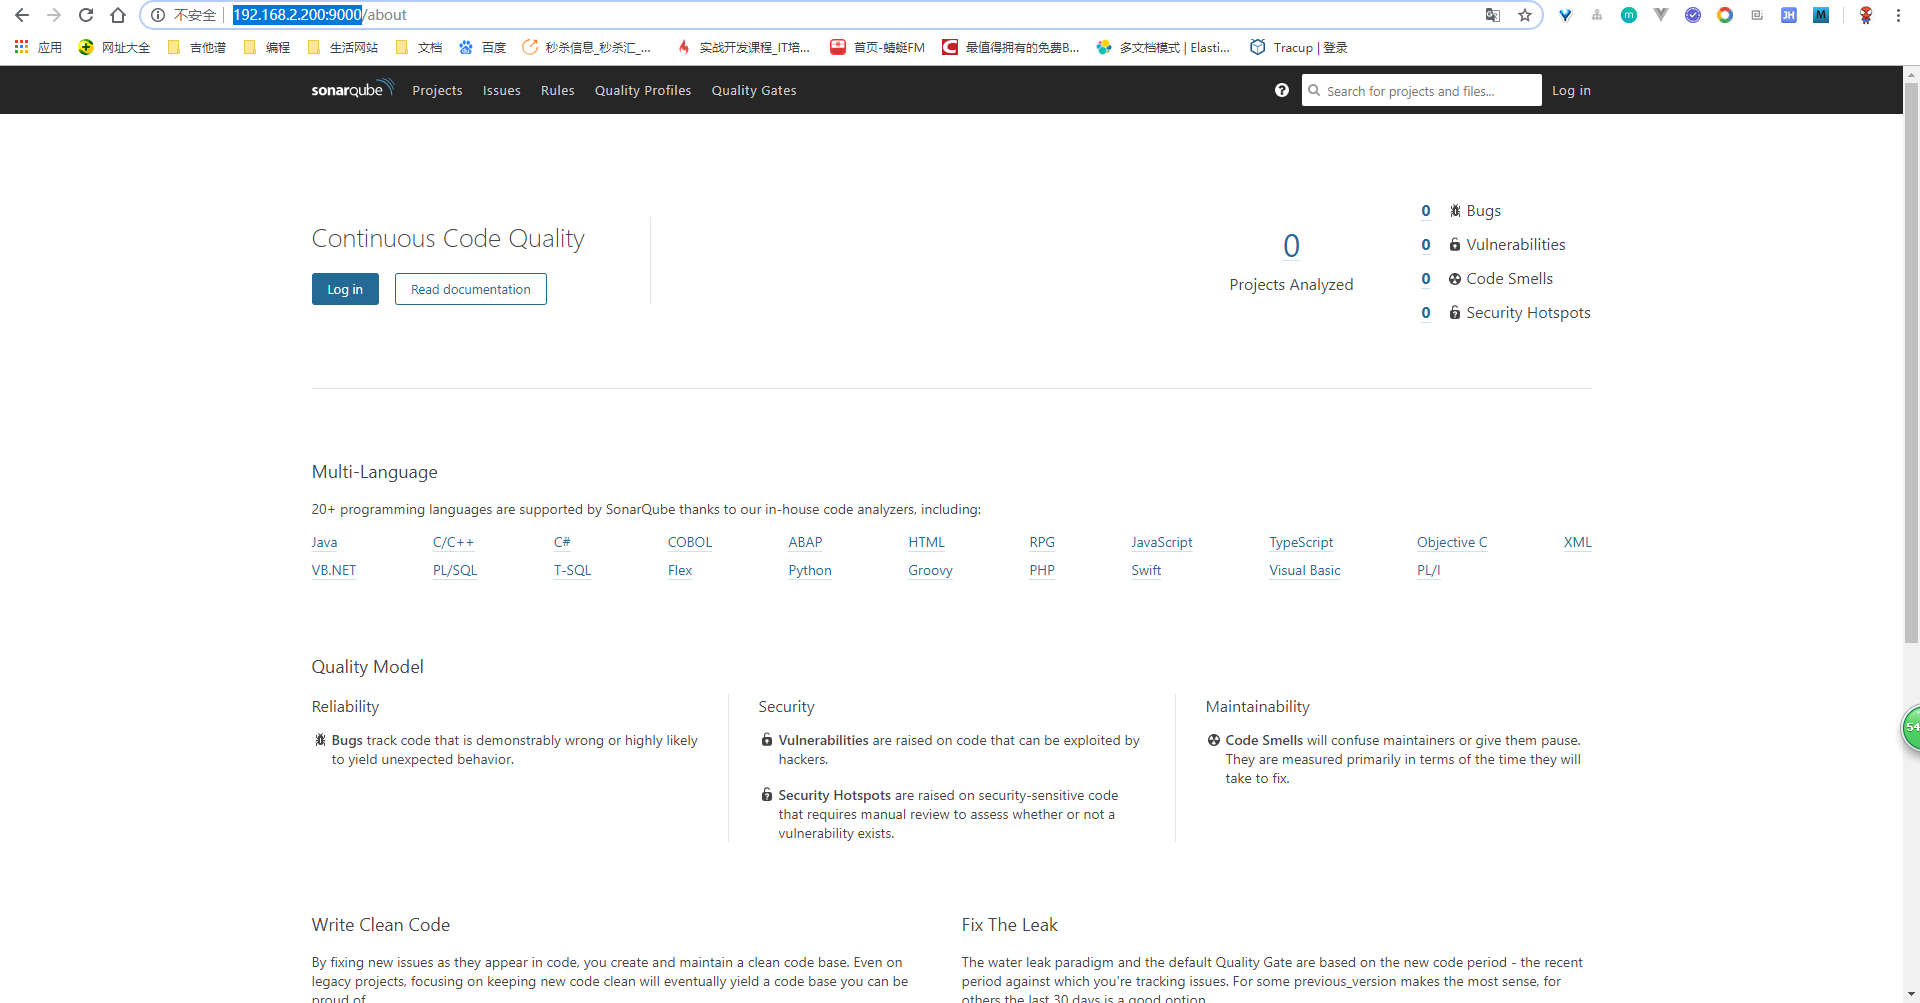The image size is (1920, 1003).
Task: Click the page vertical scrollbar thumb
Action: coord(1911,362)
